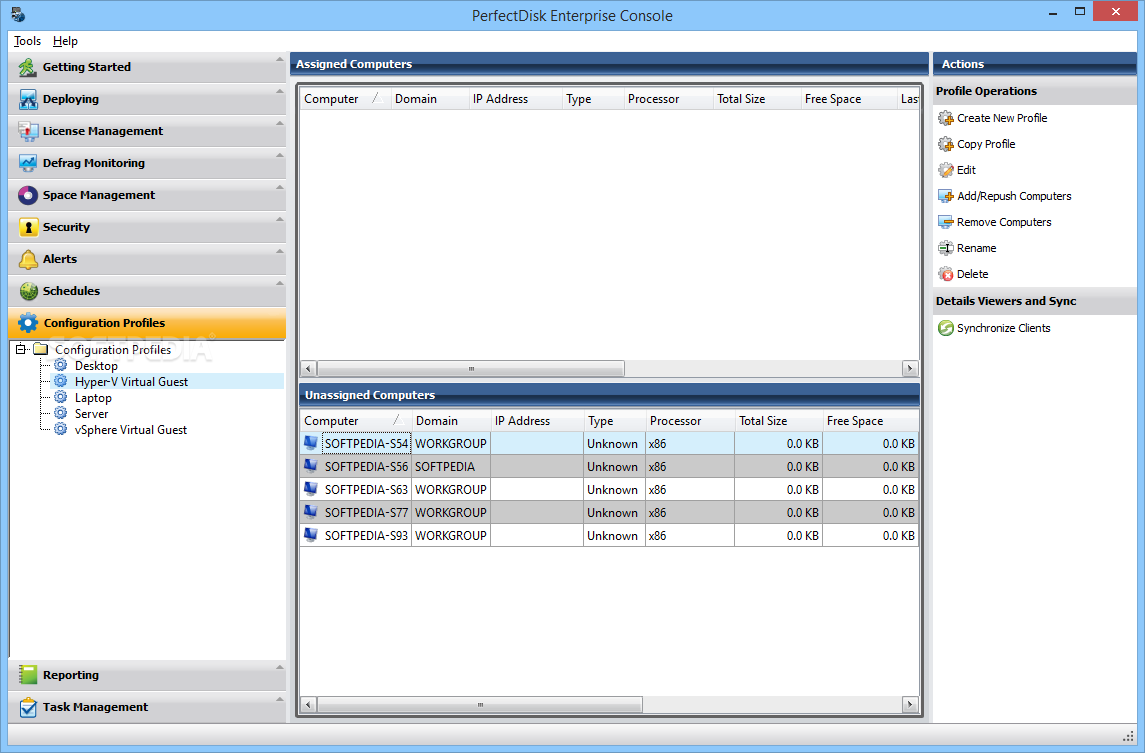Click the Create New Profile link
The width and height of the screenshot is (1145, 753).
pyautogui.click(x=1002, y=118)
